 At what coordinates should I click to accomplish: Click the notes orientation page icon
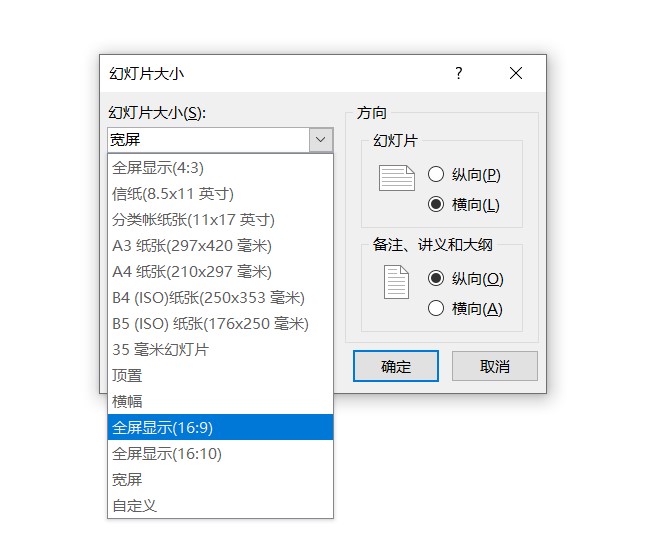[x=396, y=282]
